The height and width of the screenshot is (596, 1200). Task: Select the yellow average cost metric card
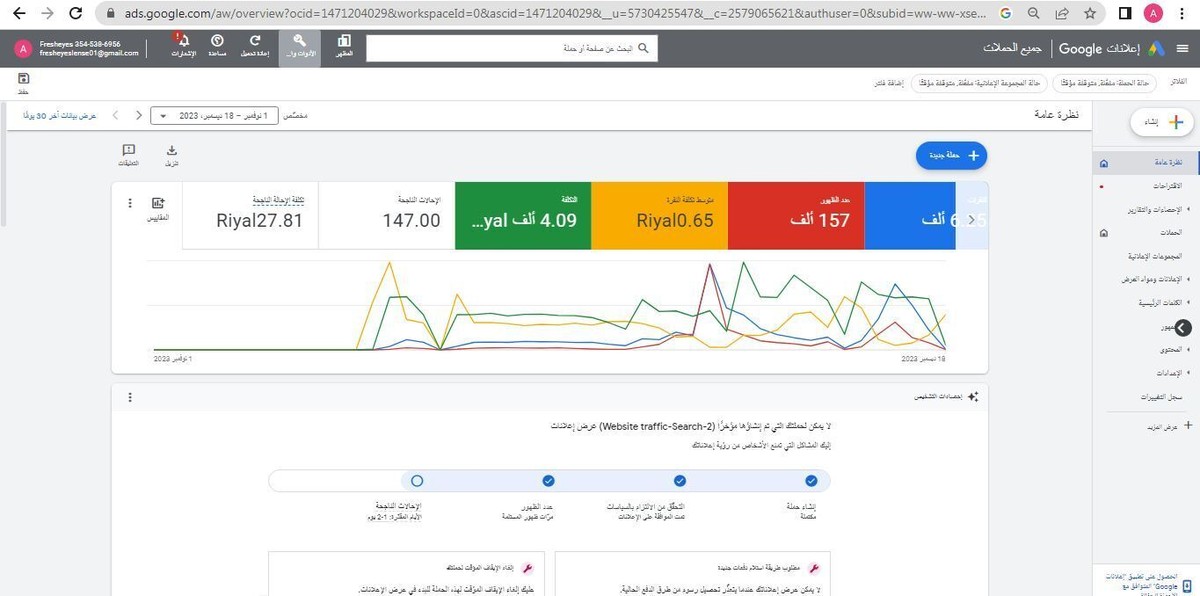tap(660, 215)
